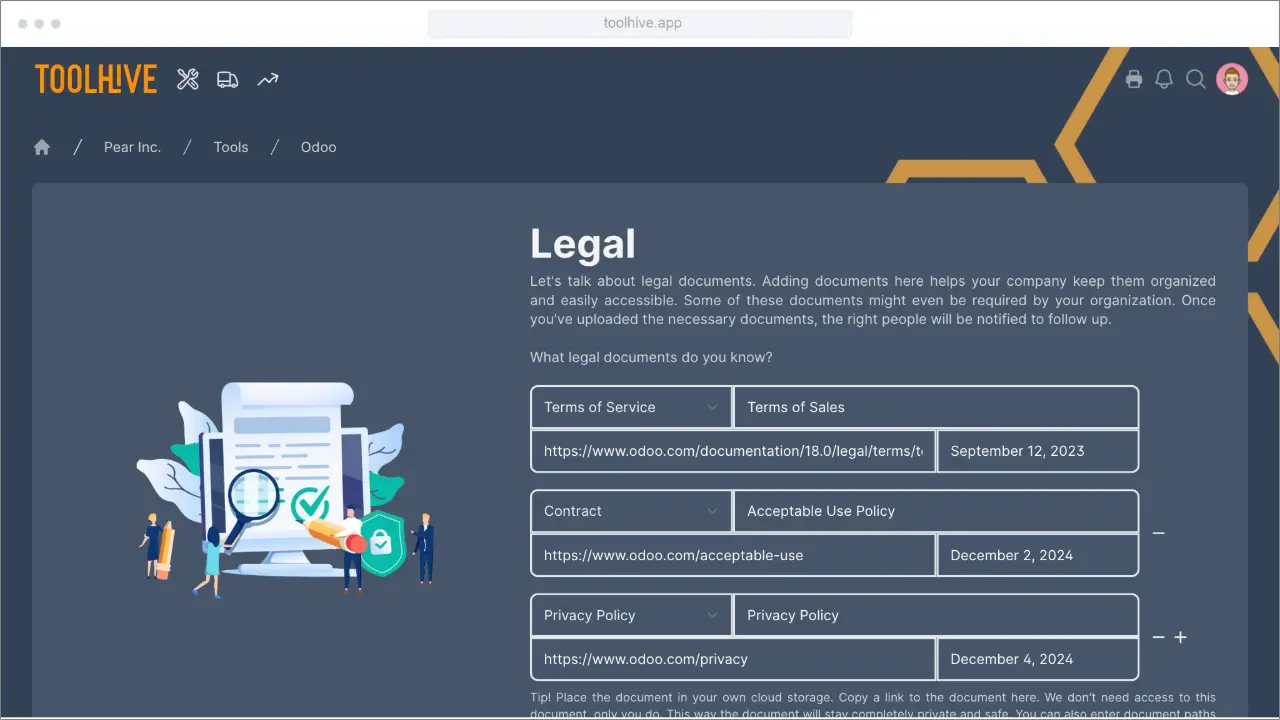Open the Contract document type dropdown

click(630, 511)
